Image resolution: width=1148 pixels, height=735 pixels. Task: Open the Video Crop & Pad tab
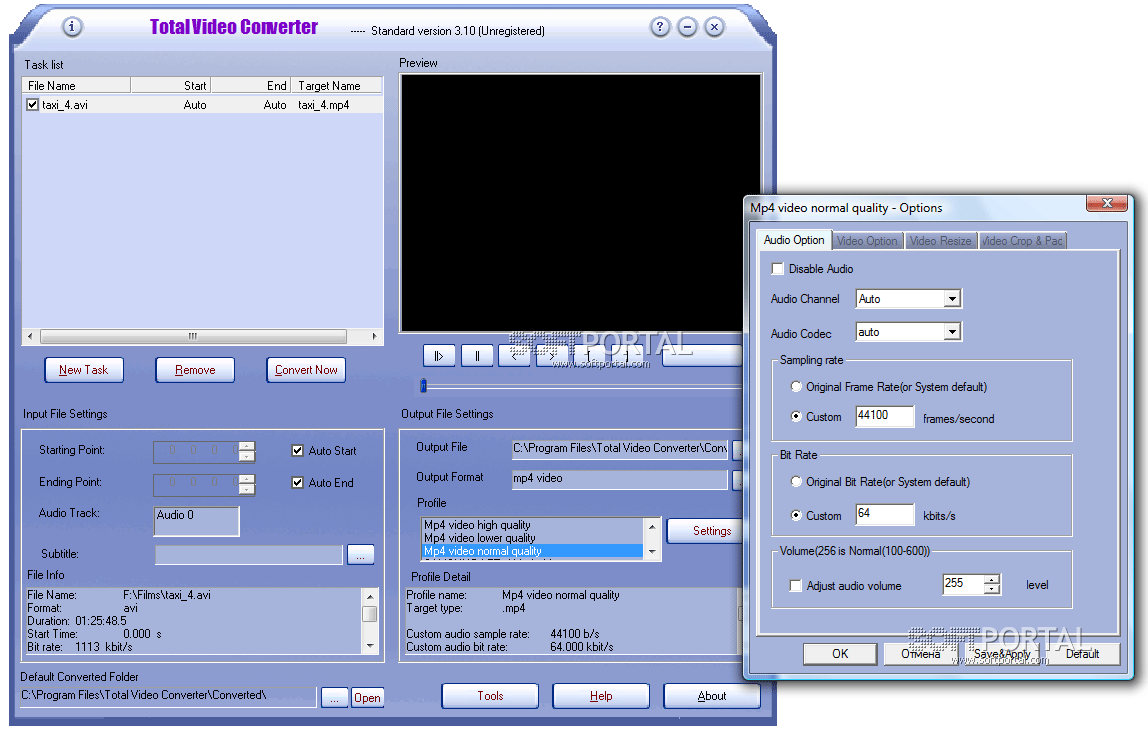coord(1022,241)
